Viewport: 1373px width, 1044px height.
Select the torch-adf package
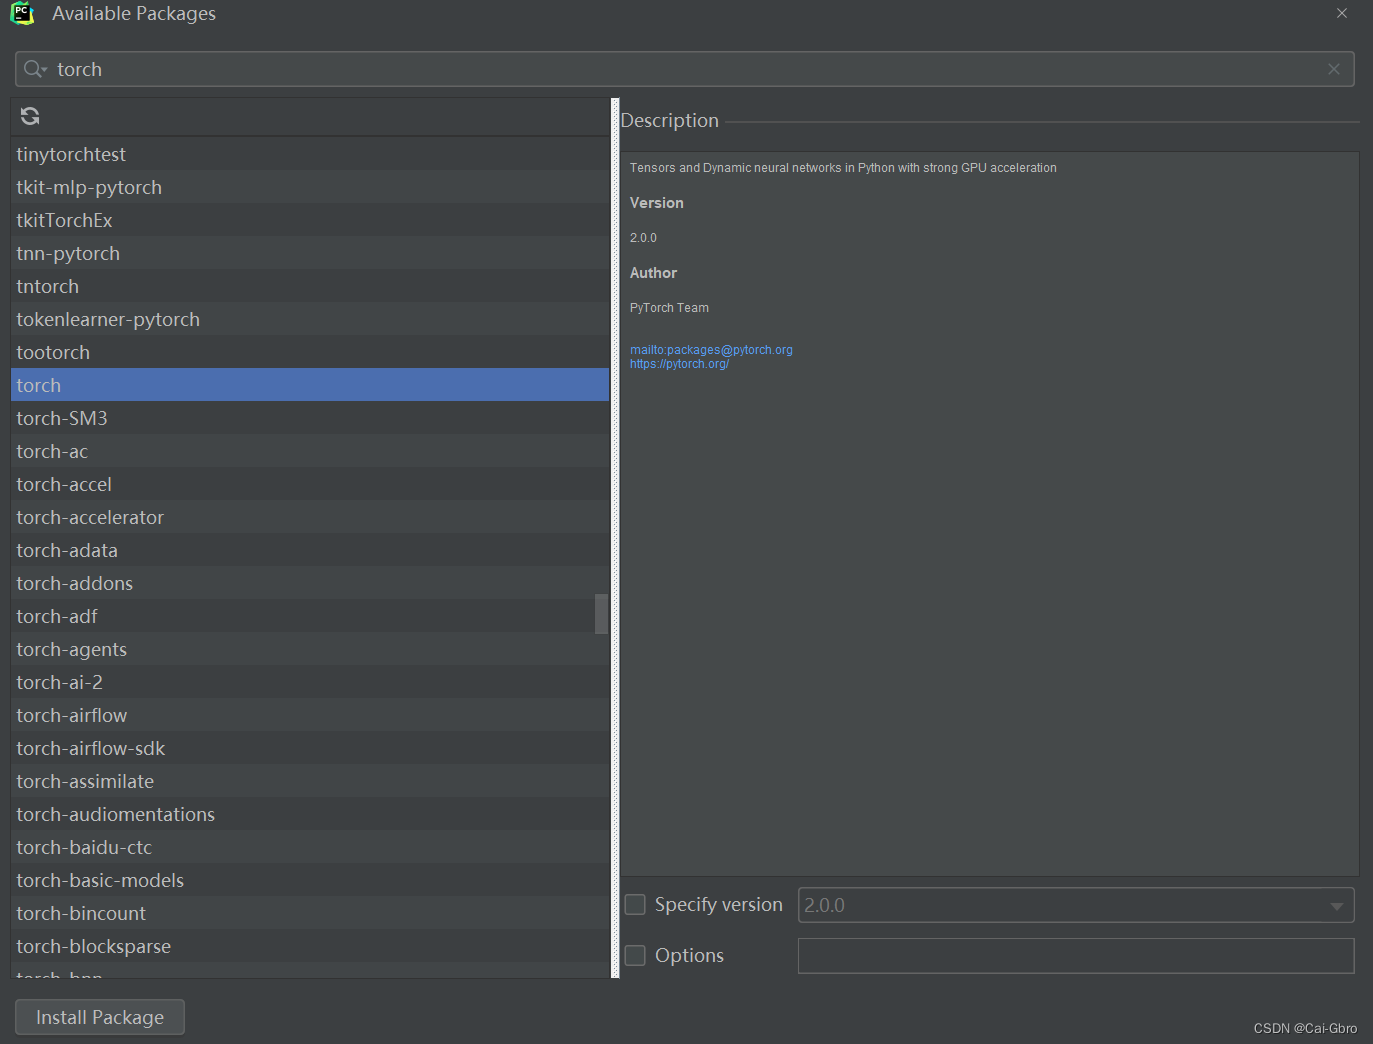coord(303,616)
